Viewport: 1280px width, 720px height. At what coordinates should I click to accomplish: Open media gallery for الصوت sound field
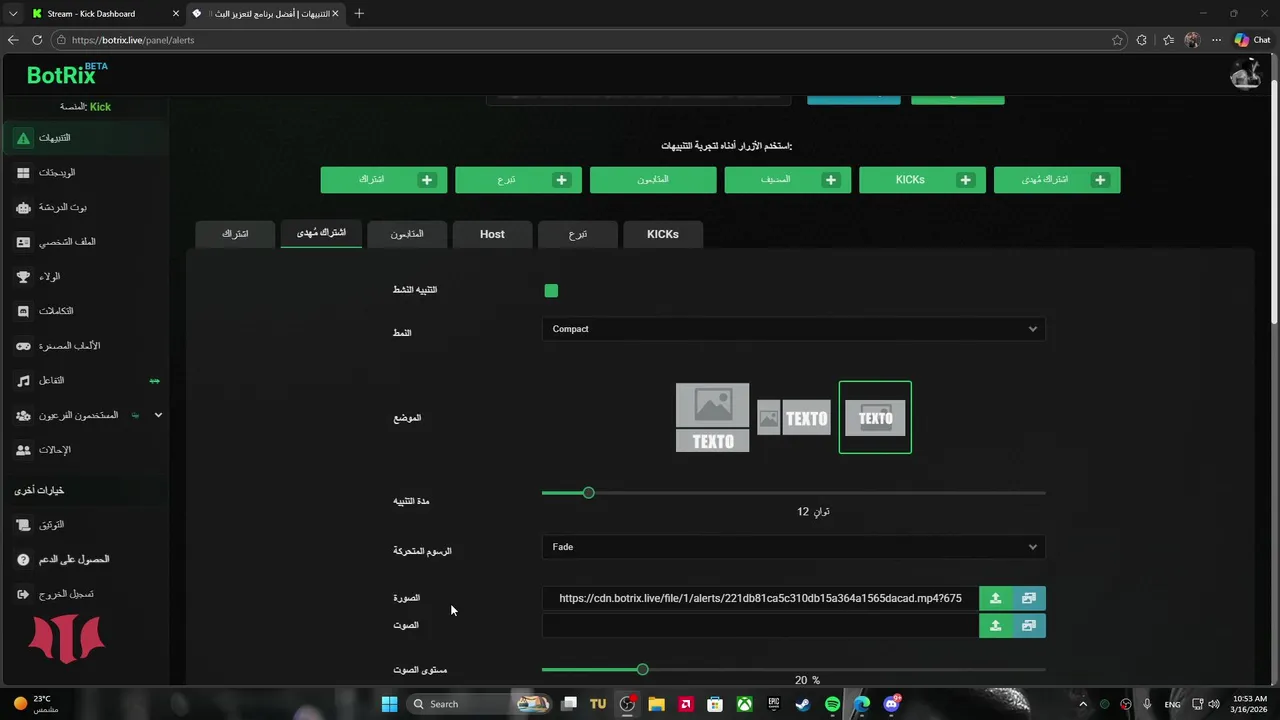click(x=1029, y=626)
